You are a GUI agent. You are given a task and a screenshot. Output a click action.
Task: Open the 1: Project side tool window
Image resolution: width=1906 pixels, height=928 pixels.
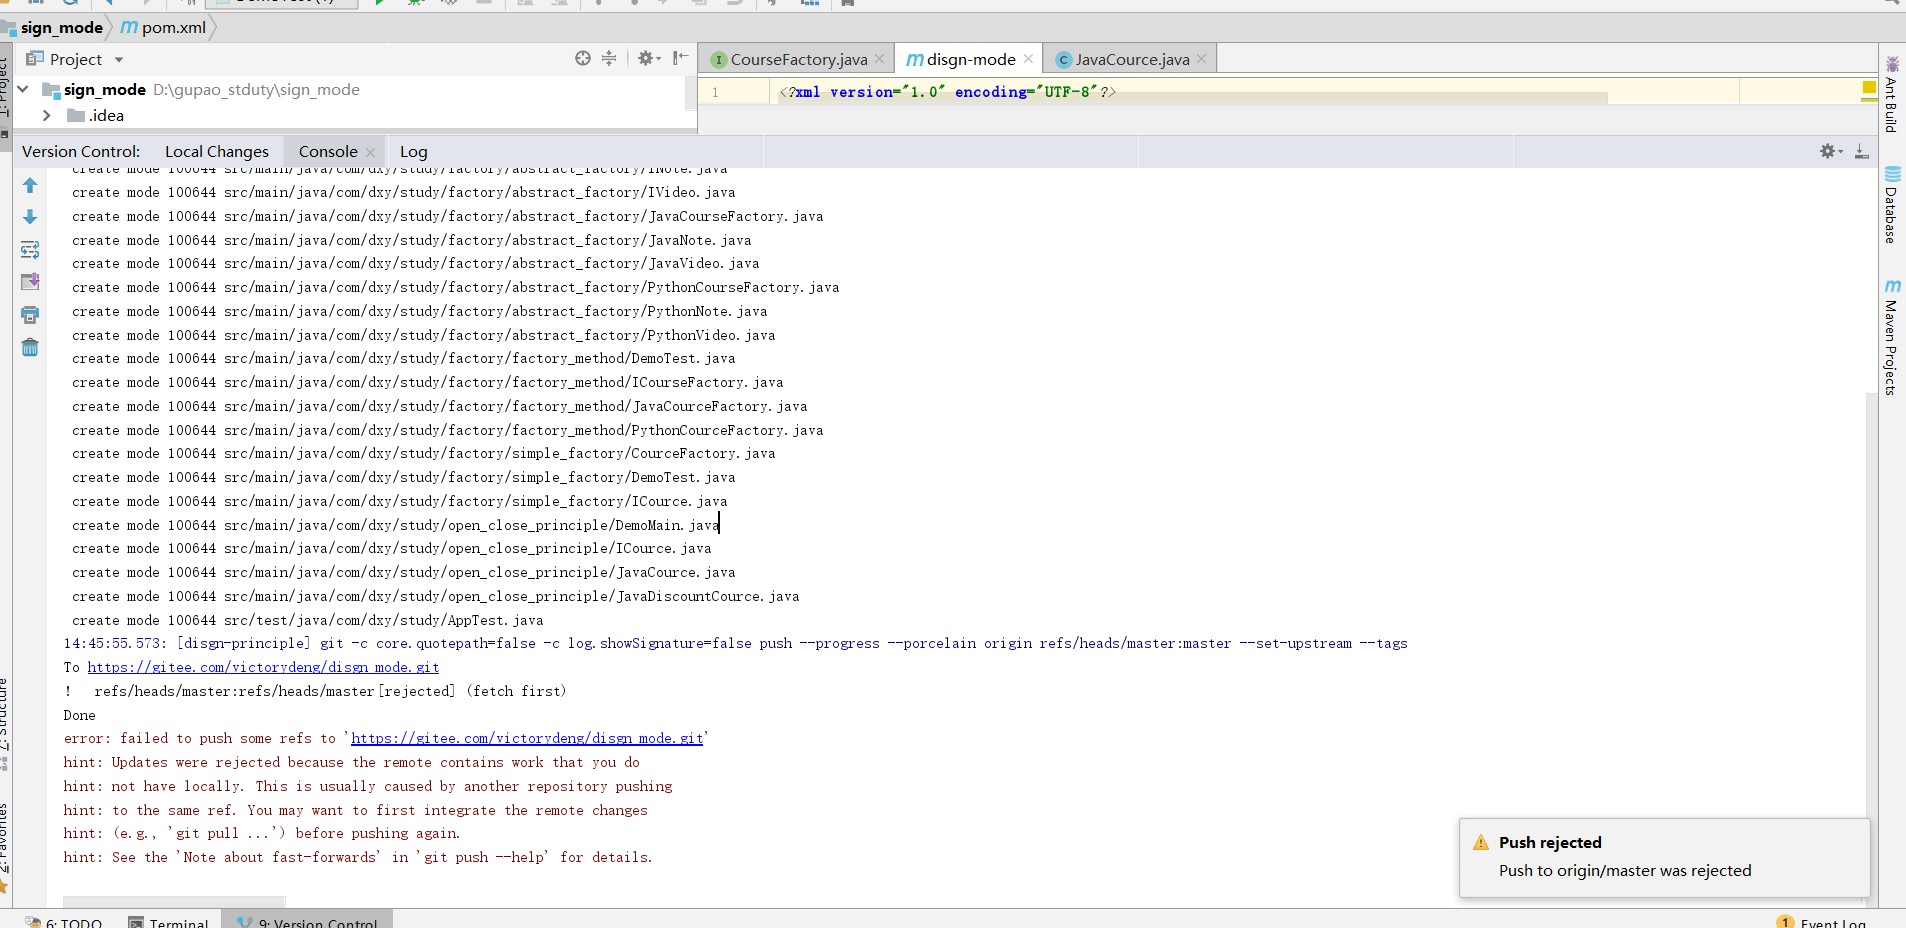(5, 95)
